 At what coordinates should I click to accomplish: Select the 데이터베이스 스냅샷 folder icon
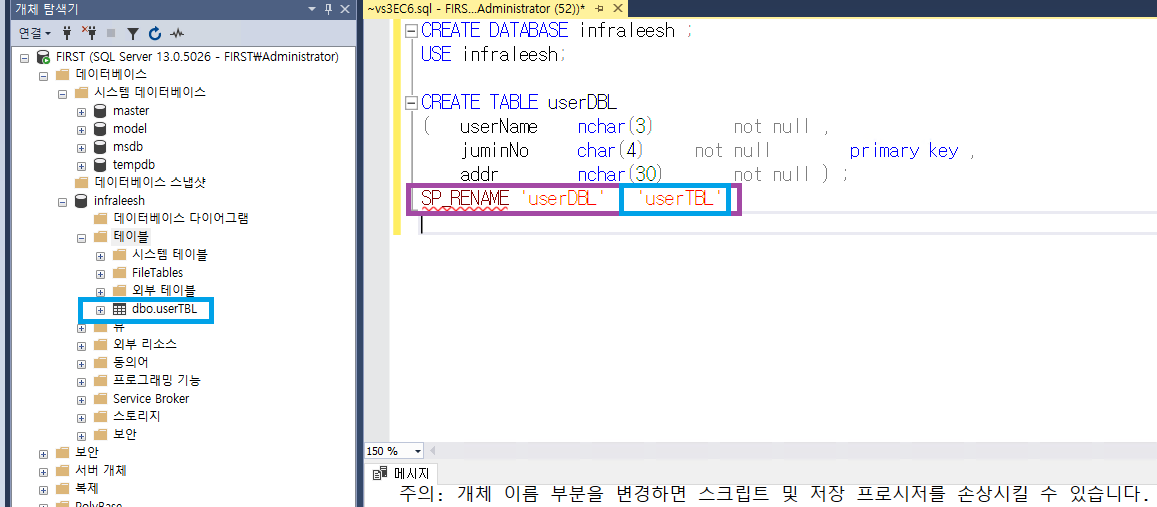[x=81, y=182]
